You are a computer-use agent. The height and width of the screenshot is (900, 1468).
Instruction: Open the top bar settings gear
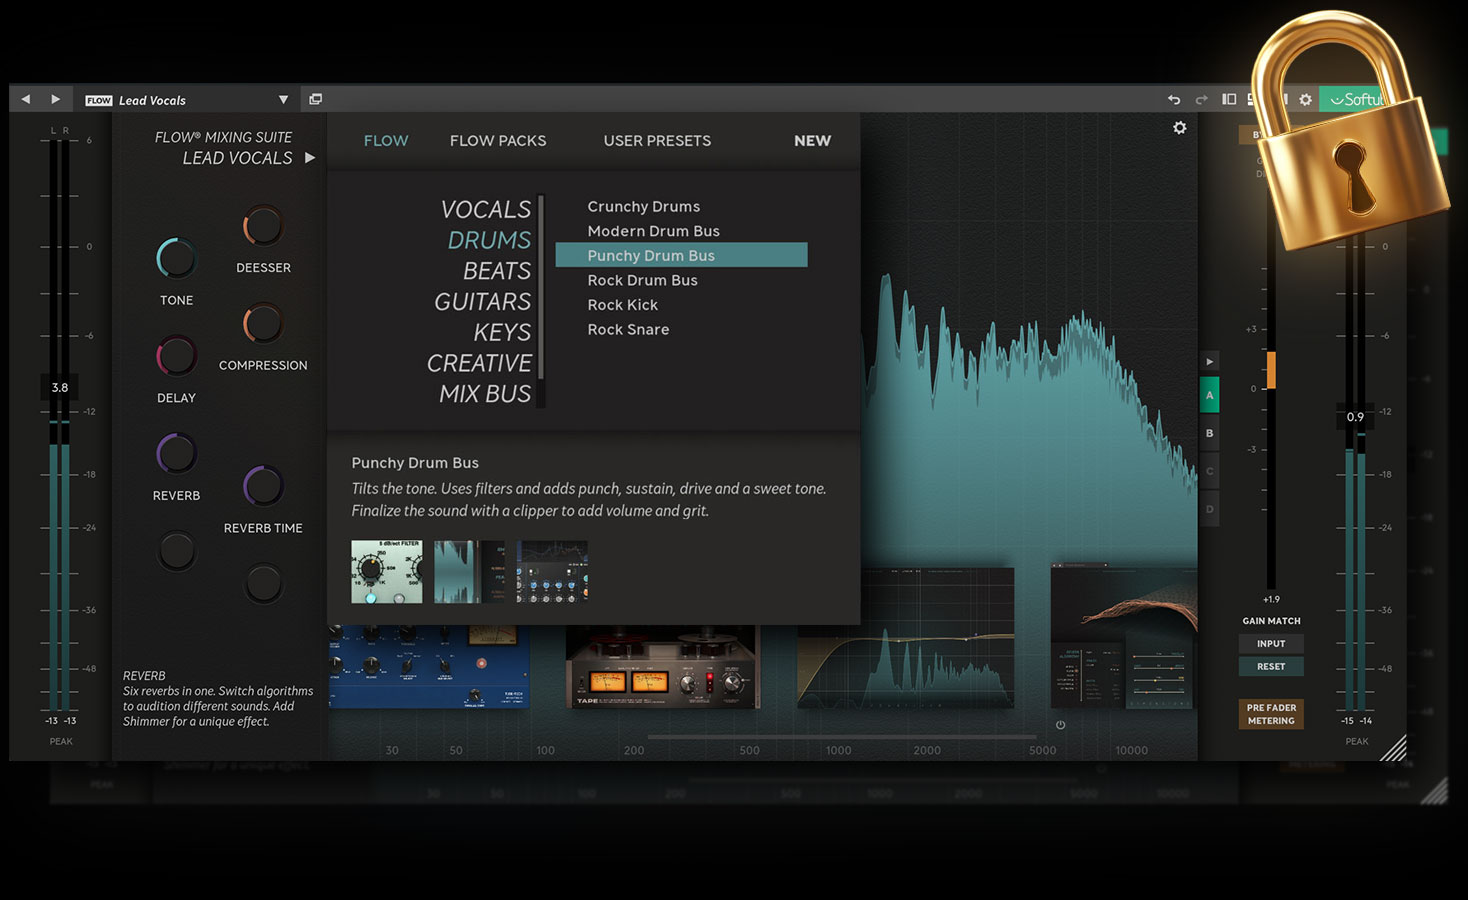click(x=1305, y=100)
